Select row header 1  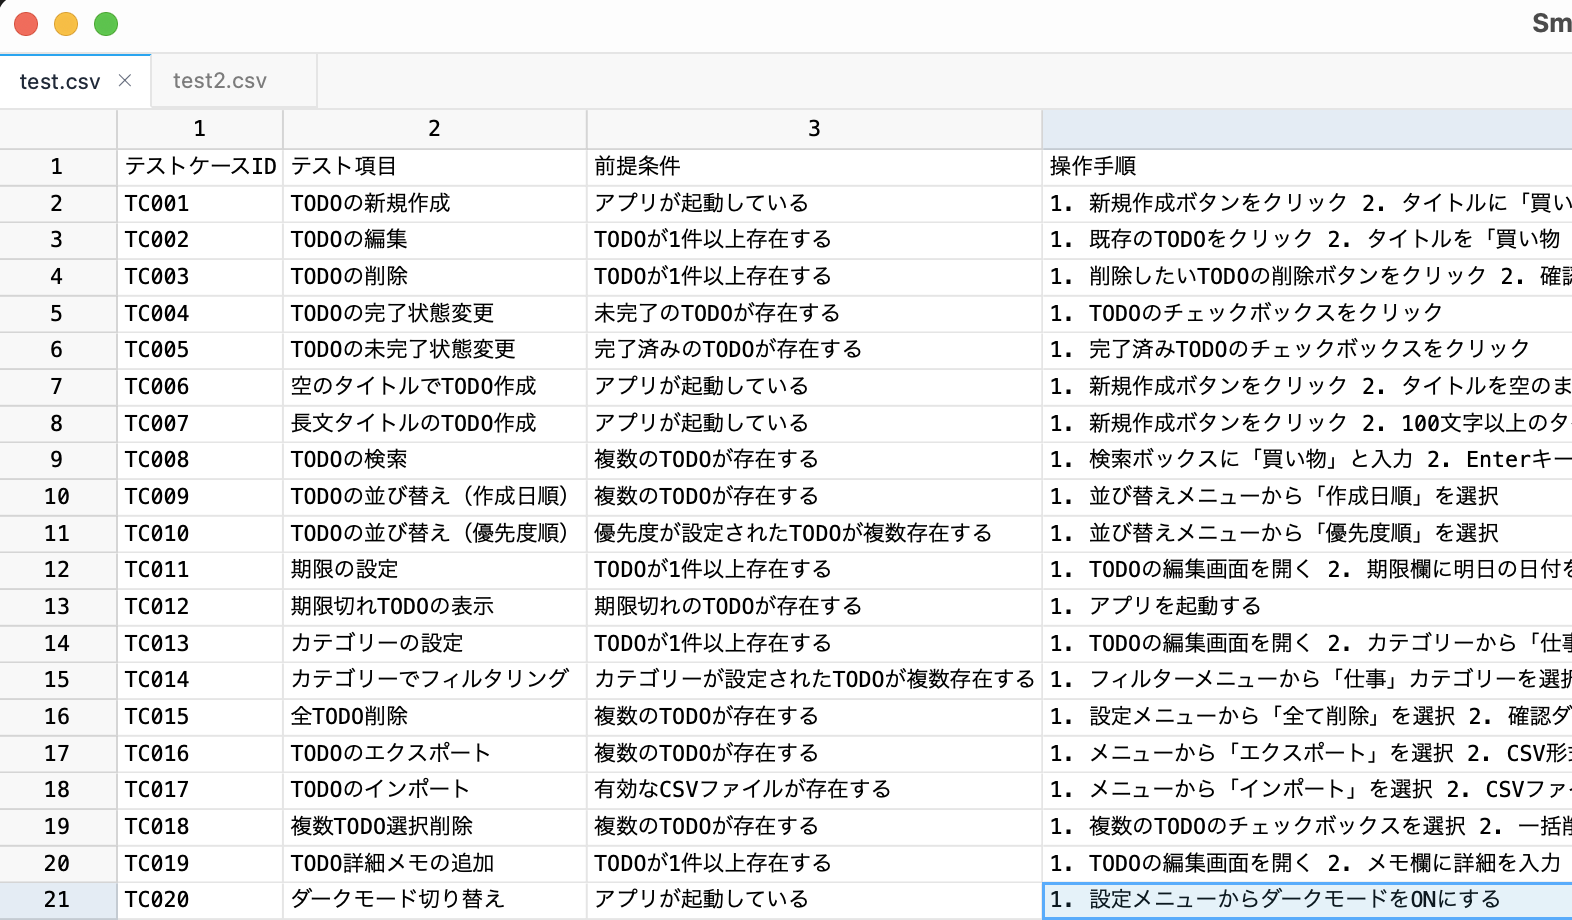58,167
